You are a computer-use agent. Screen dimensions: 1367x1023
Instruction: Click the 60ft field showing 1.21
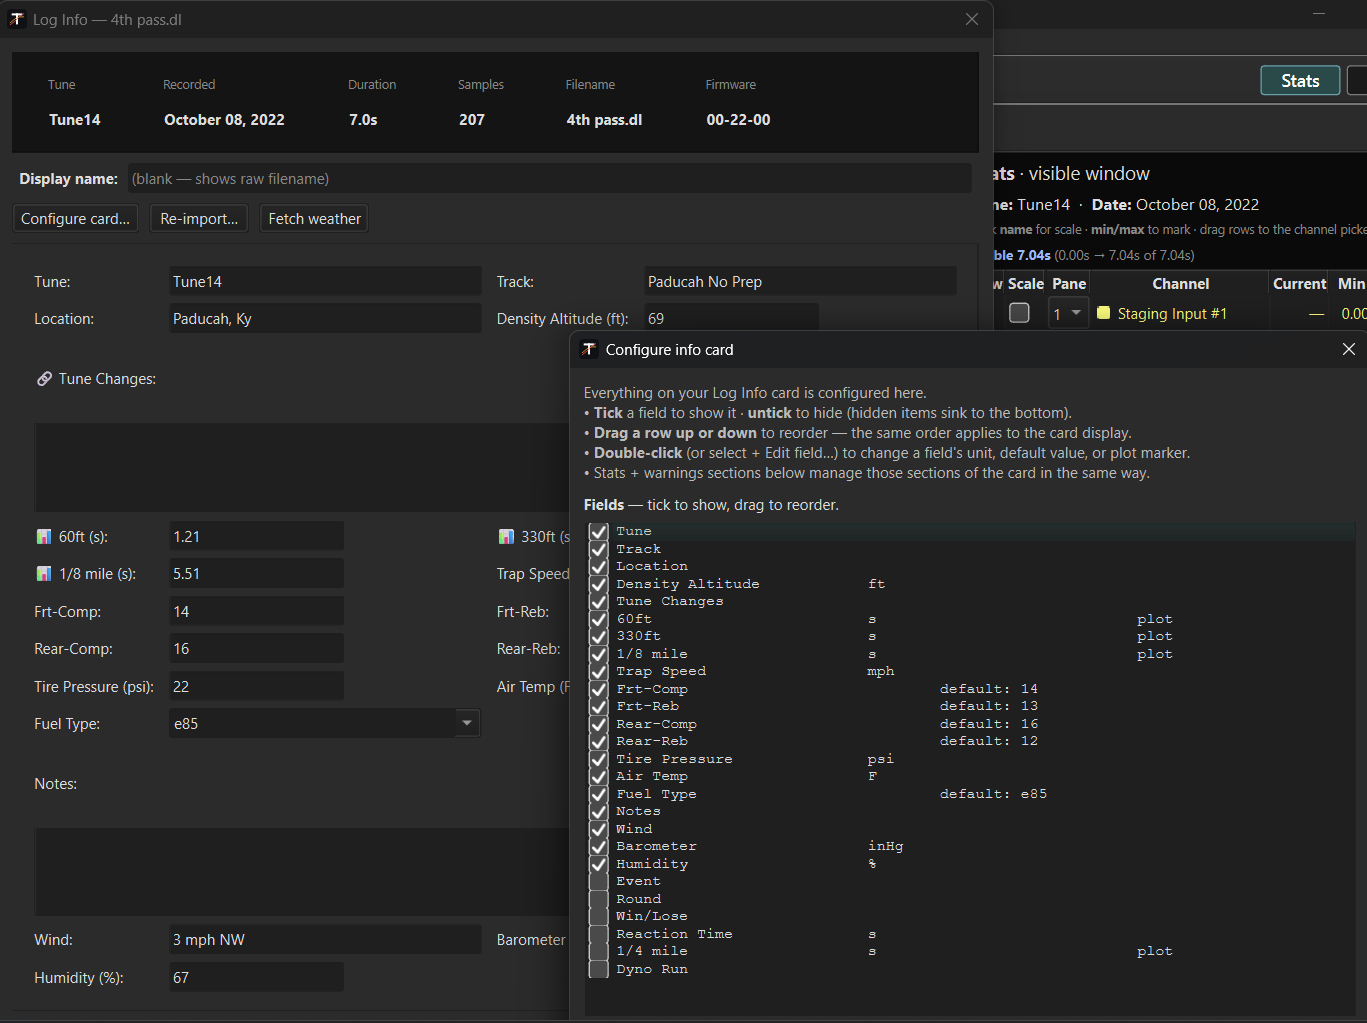[x=257, y=537]
